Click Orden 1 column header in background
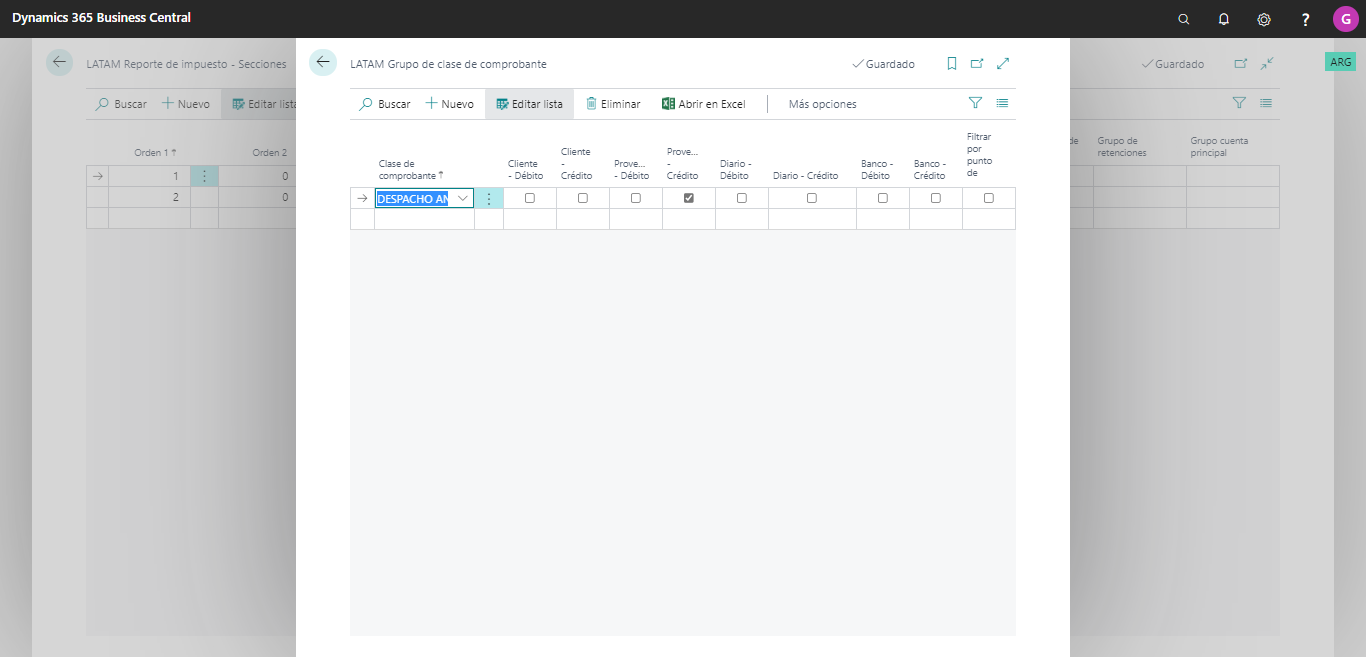This screenshot has width=1366, height=657. (155, 152)
